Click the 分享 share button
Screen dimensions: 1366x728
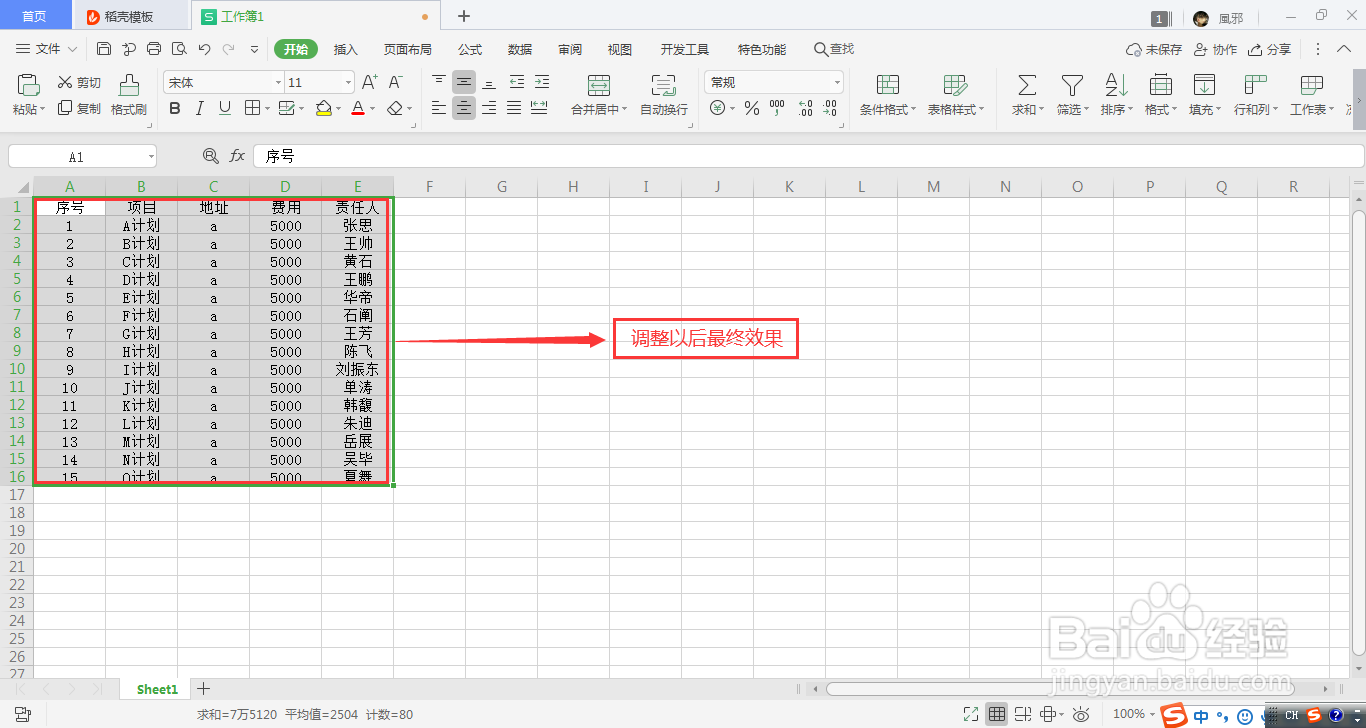[x=1268, y=48]
